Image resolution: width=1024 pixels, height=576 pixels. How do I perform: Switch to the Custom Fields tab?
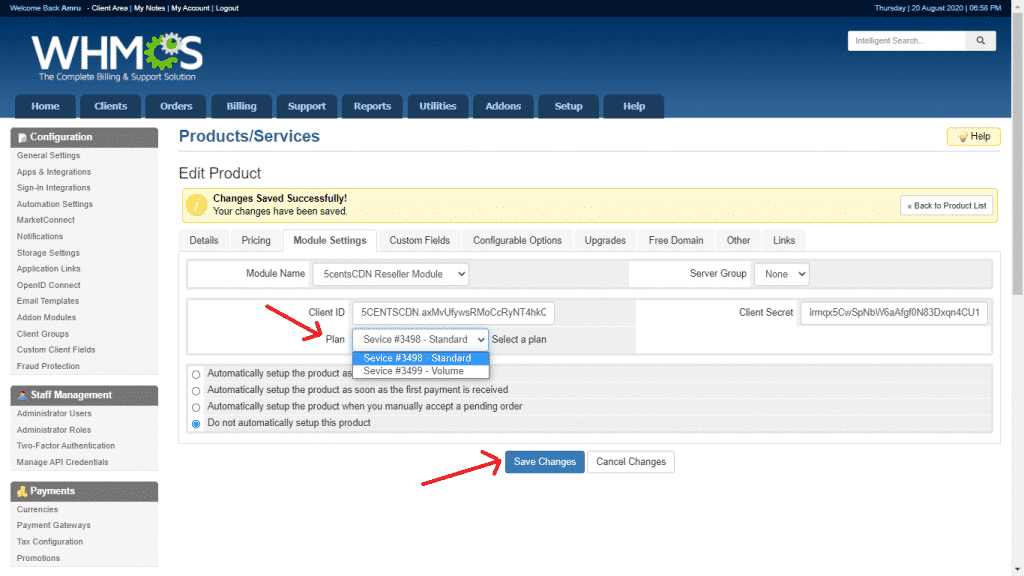[420, 240]
